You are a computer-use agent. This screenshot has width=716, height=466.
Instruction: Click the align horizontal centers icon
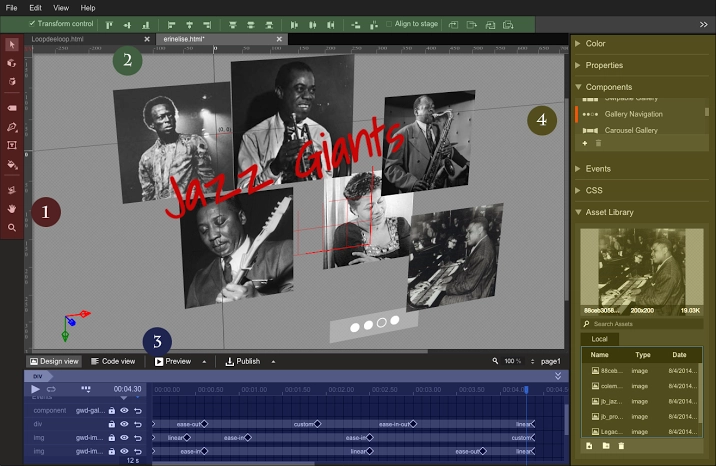point(190,25)
